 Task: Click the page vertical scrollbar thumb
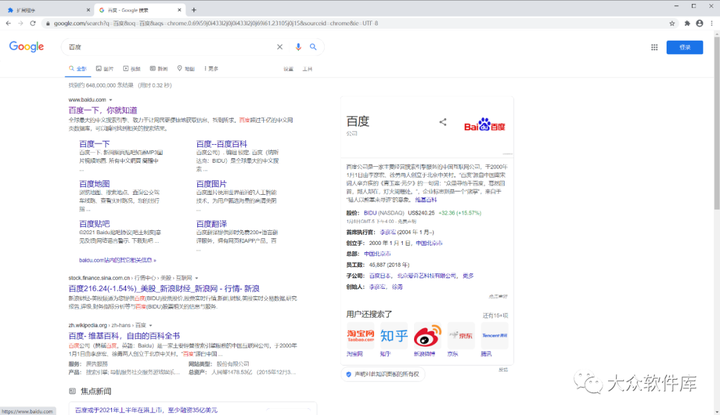click(x=717, y=124)
